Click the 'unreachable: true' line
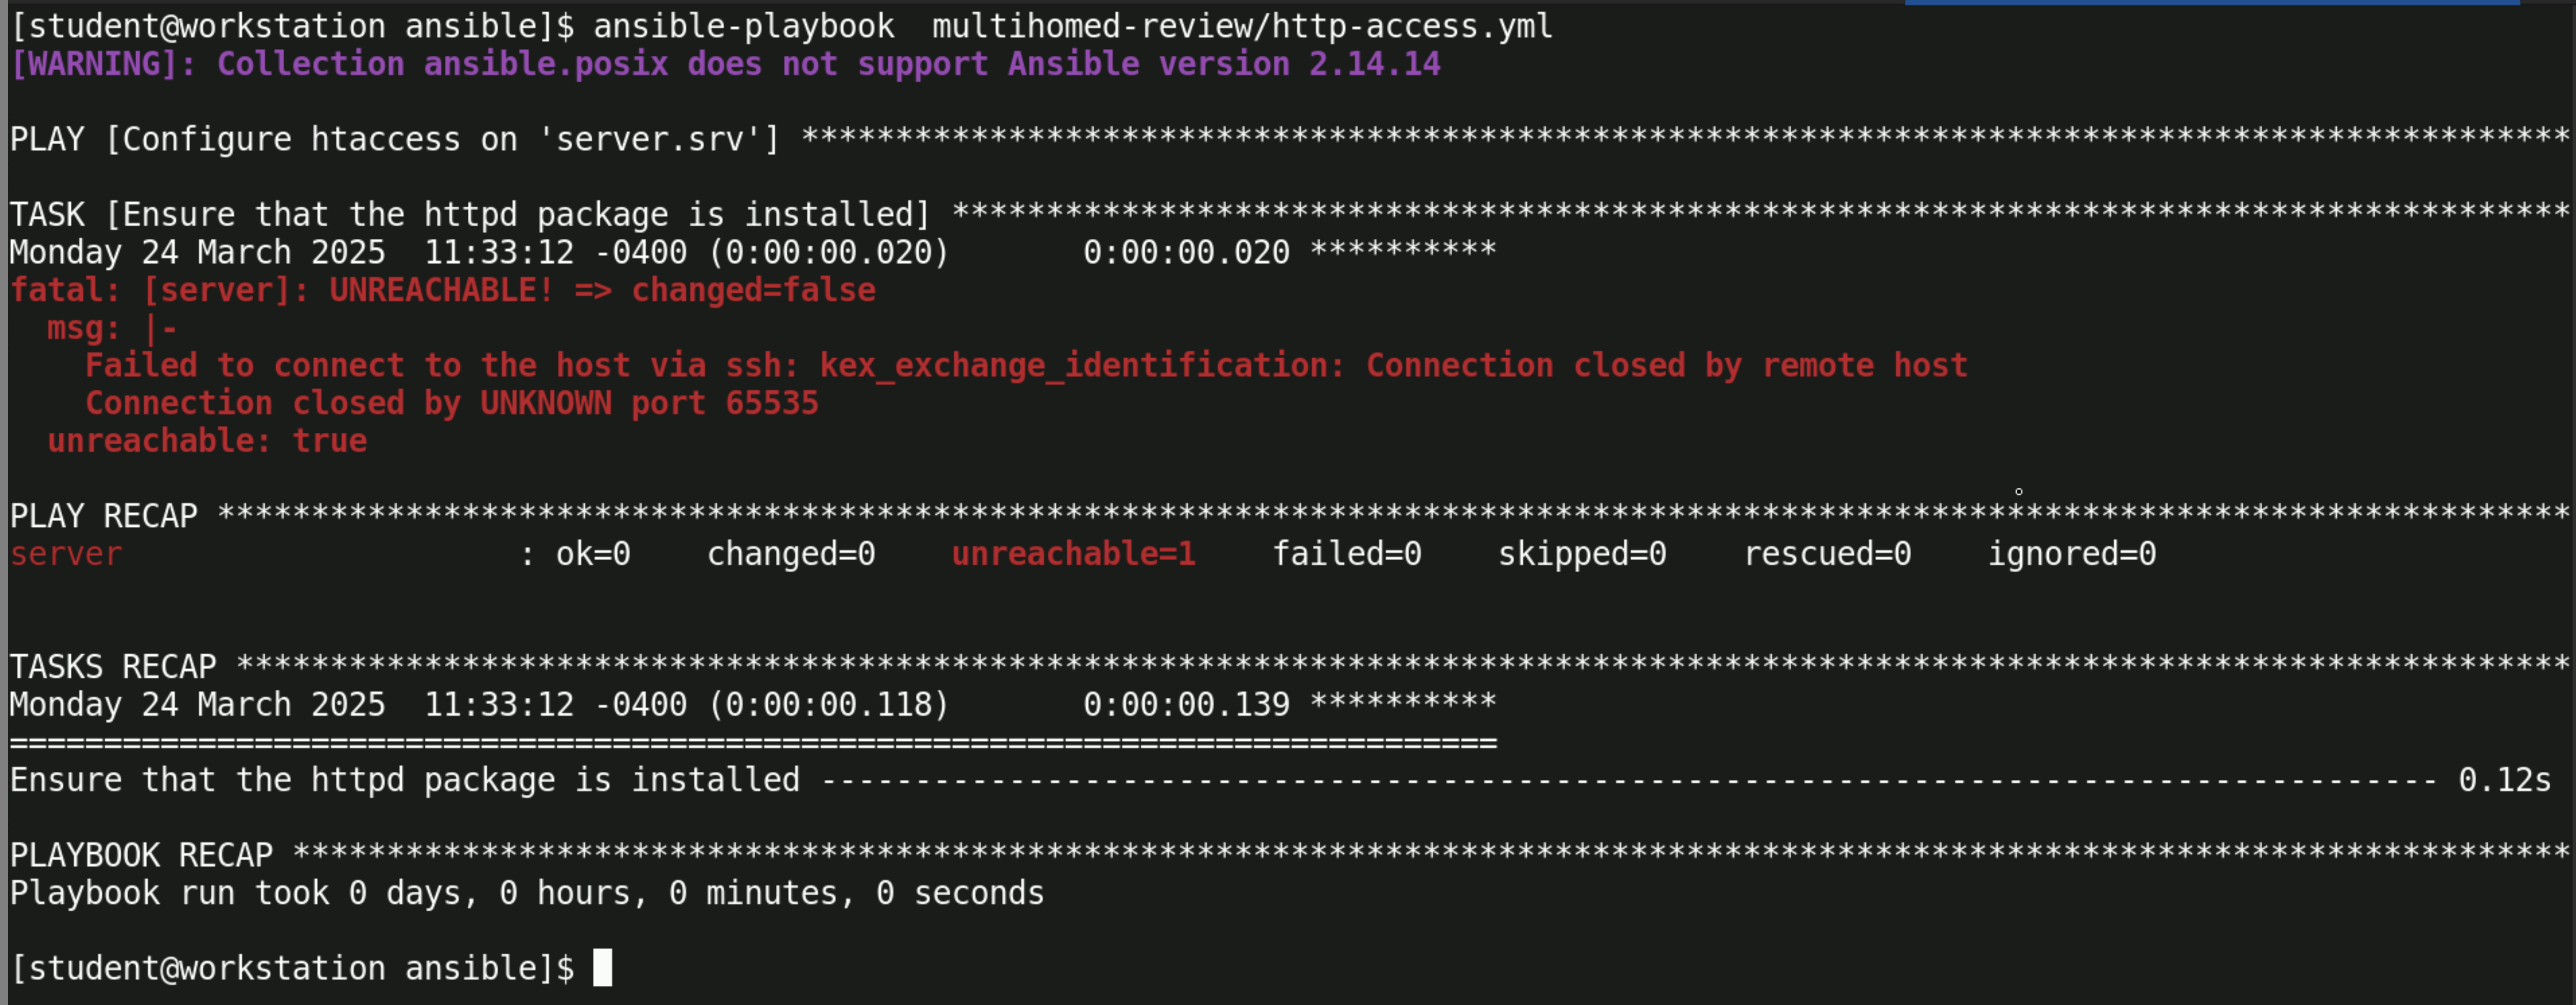 [207, 441]
